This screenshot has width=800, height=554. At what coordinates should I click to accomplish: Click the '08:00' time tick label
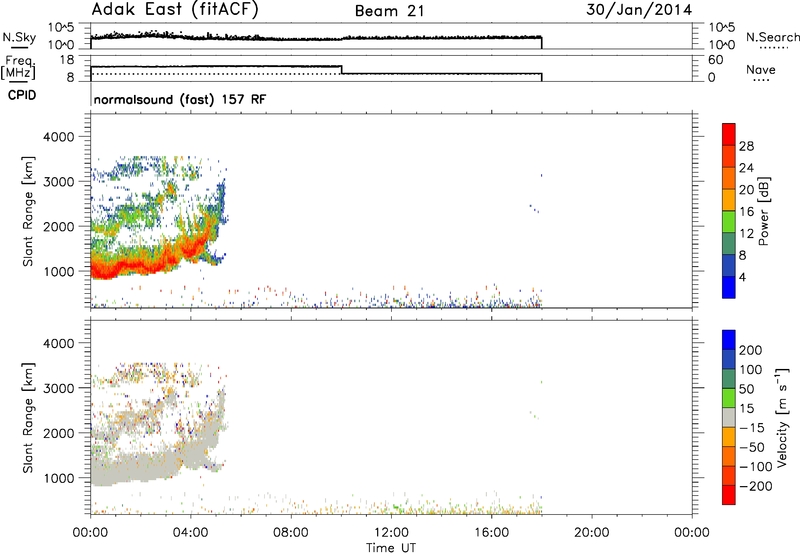point(291,533)
